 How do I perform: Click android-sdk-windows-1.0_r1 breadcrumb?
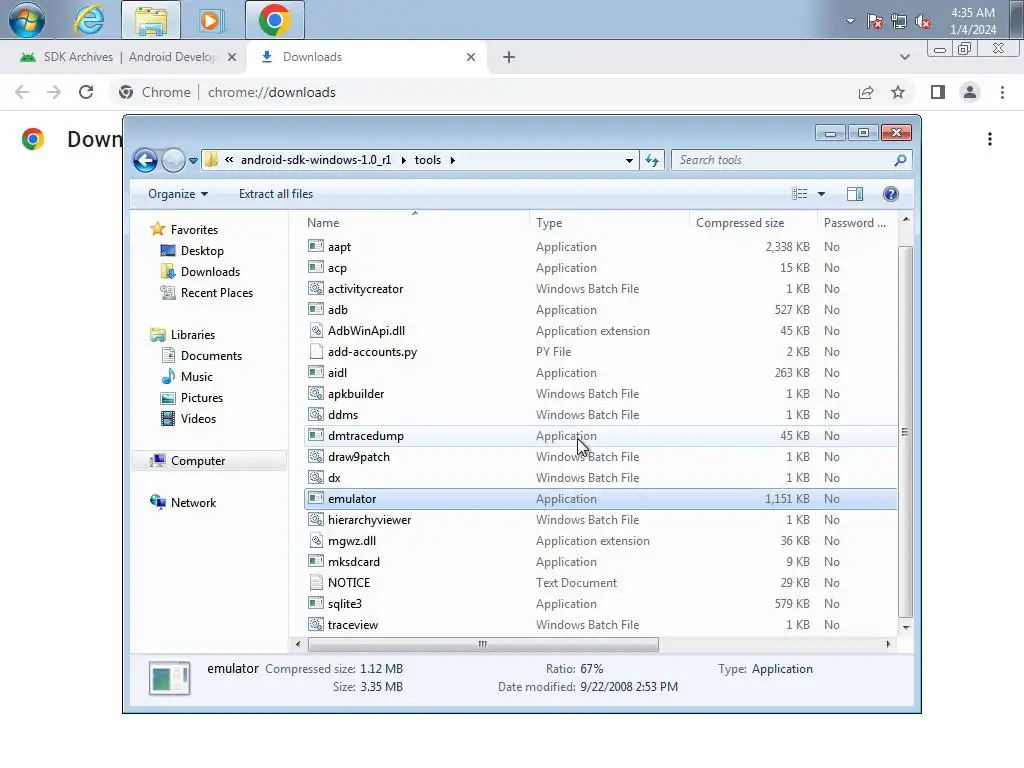coord(316,160)
